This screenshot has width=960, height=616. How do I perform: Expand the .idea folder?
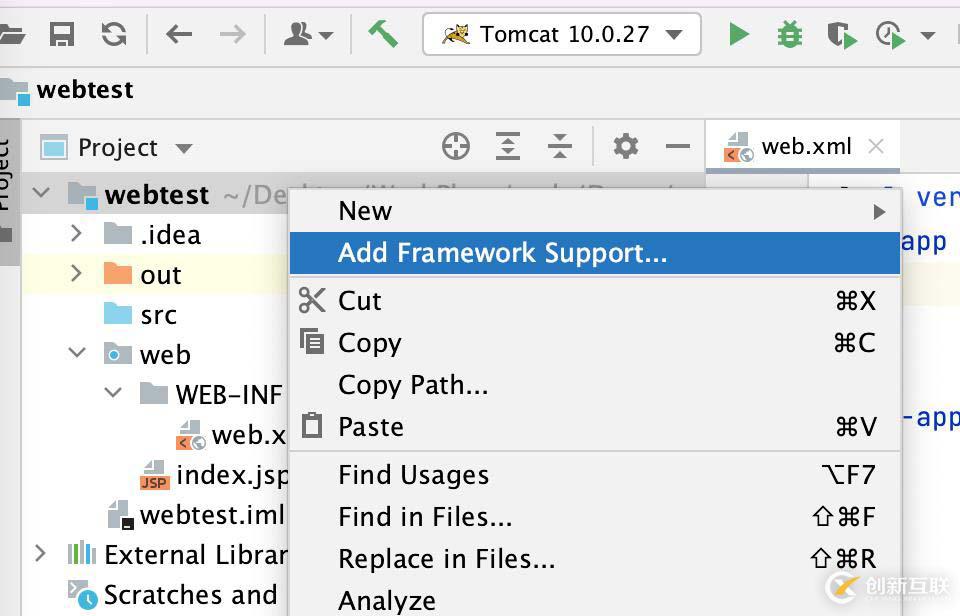pyautogui.click(x=77, y=233)
